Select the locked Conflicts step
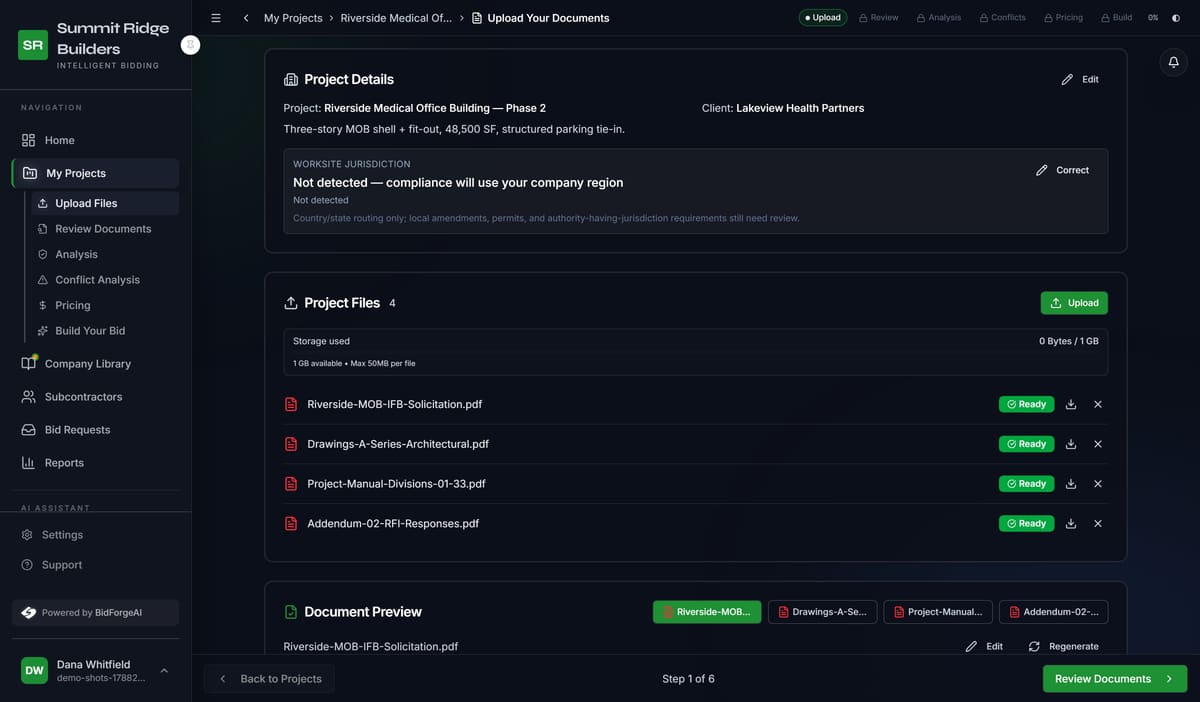 pos(1003,18)
